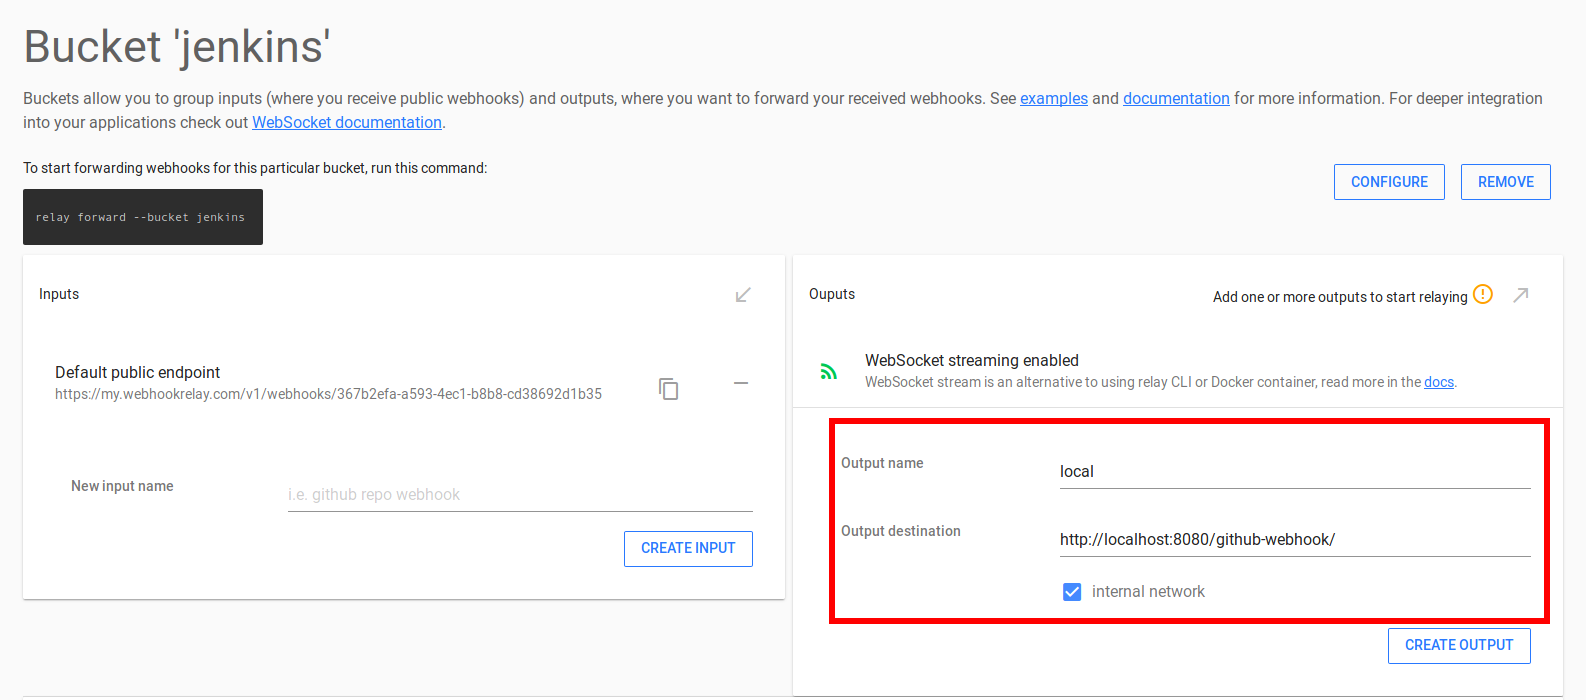
Task: Click the minus icon beside default endpoint
Action: [x=741, y=384]
